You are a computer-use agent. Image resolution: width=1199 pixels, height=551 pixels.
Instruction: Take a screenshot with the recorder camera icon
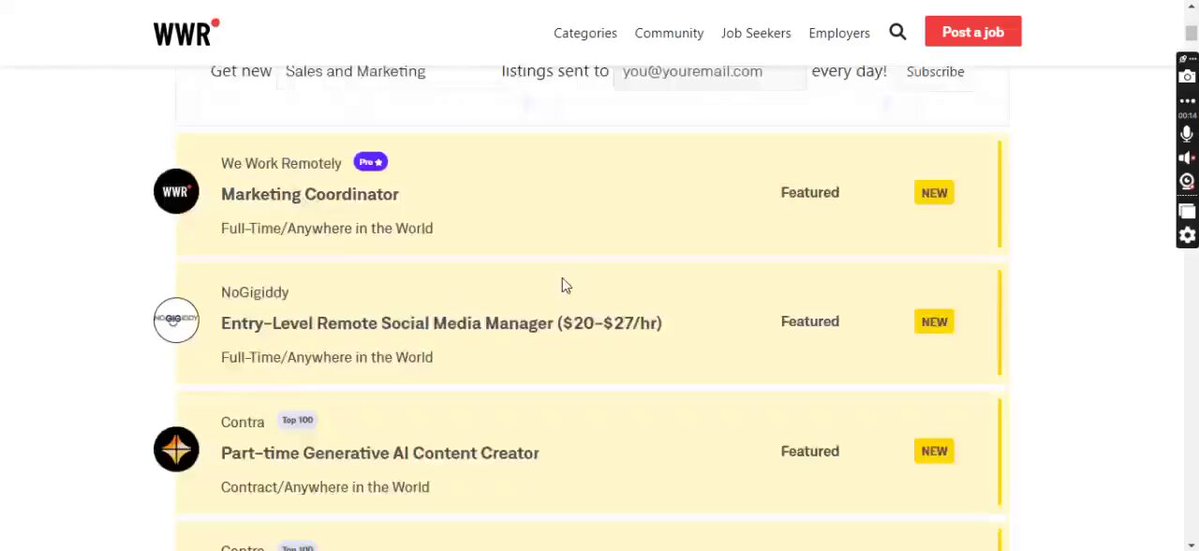(x=1187, y=76)
